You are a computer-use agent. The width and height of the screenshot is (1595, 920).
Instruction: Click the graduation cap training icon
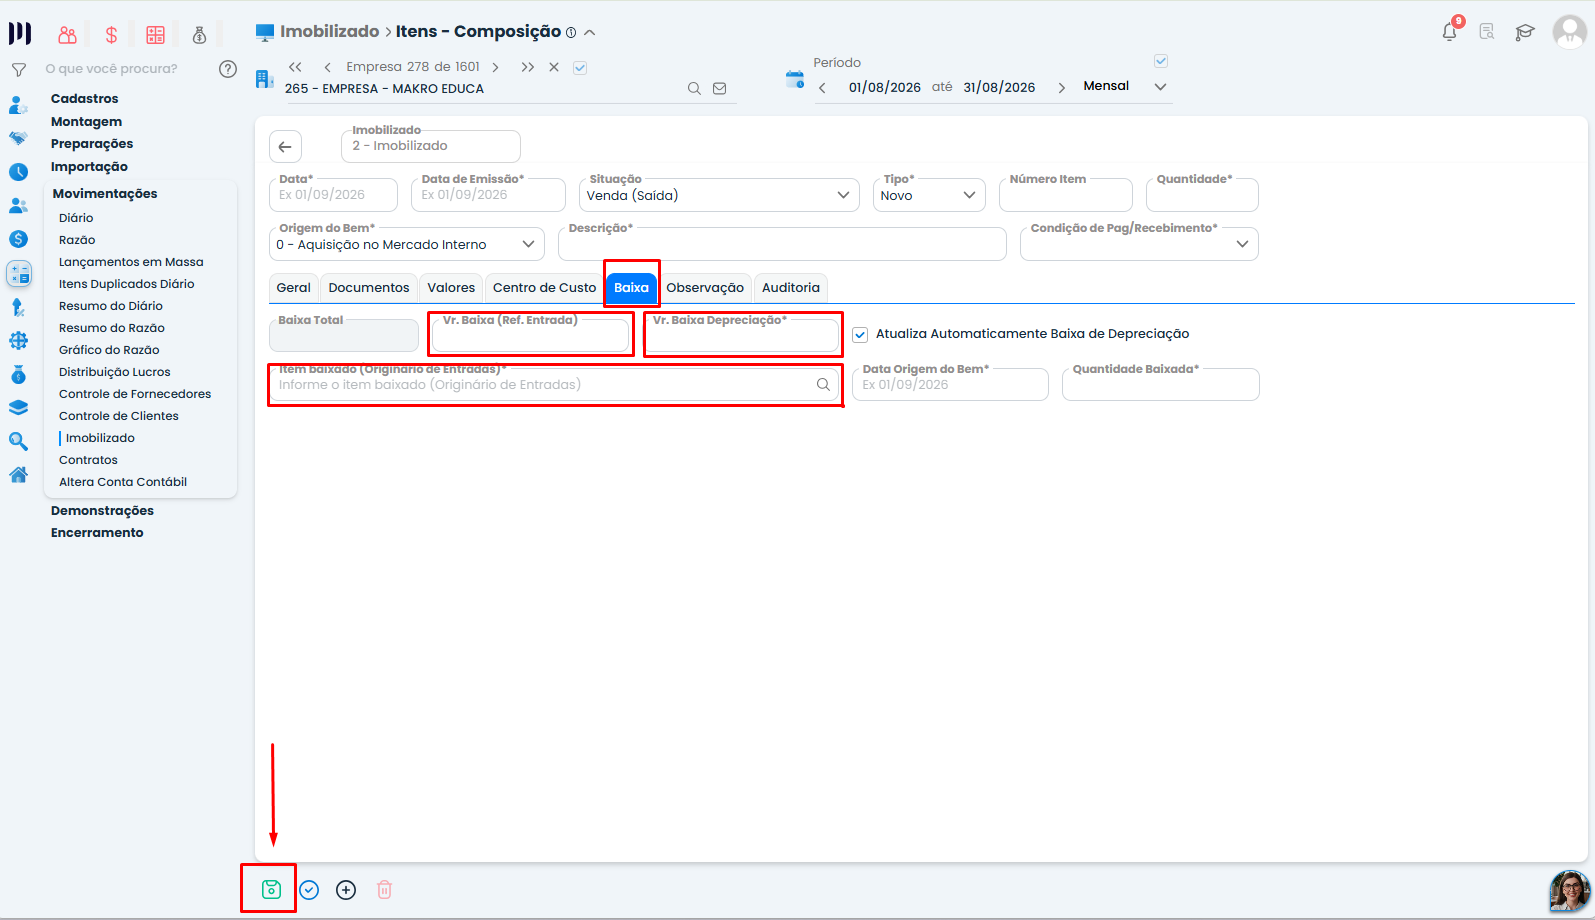(1524, 32)
